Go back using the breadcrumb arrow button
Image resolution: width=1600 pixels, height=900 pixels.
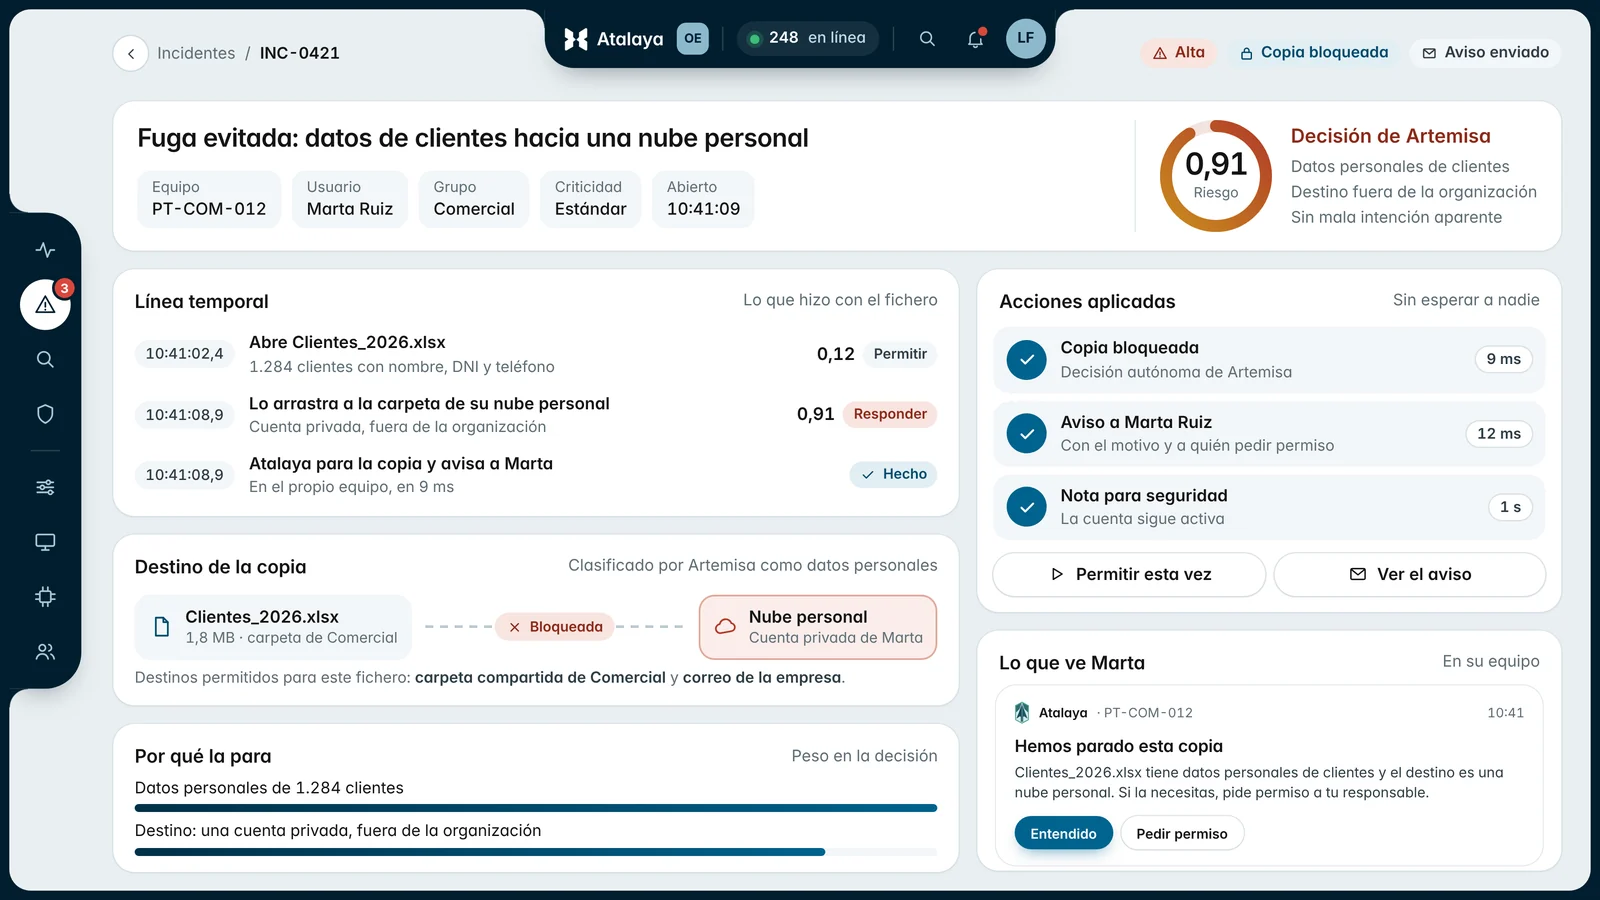tap(131, 53)
